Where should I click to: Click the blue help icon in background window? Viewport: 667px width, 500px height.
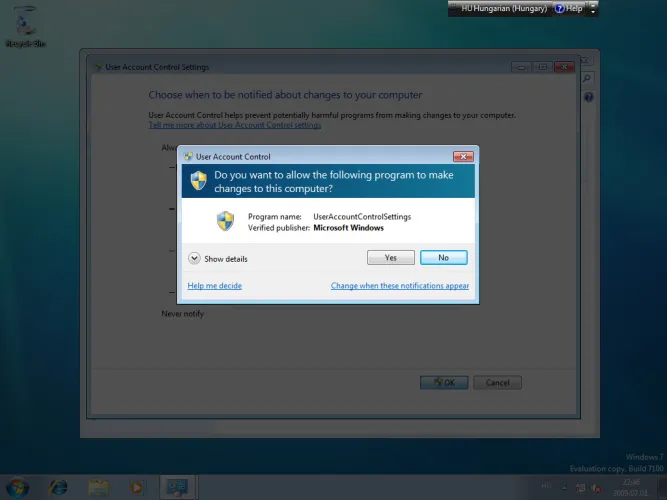(x=588, y=97)
